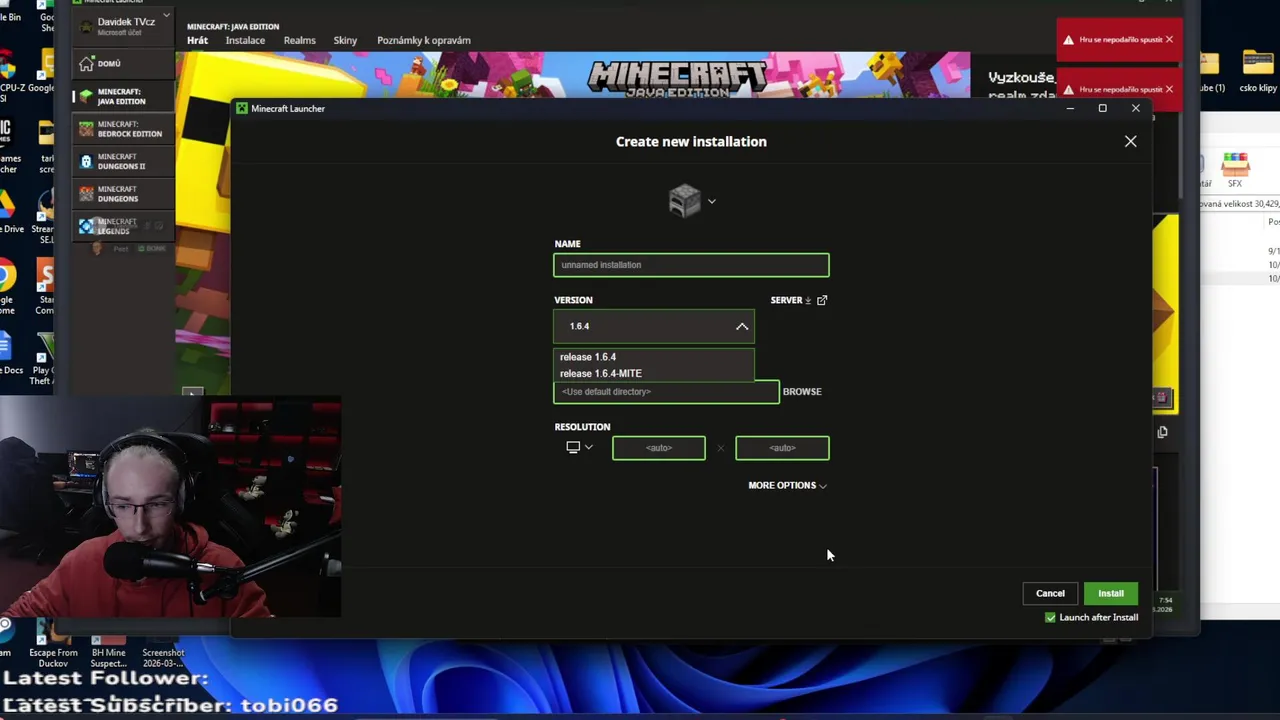Click the warning icon on the first error notification
Viewport: 1280px width, 720px height.
click(x=1069, y=40)
